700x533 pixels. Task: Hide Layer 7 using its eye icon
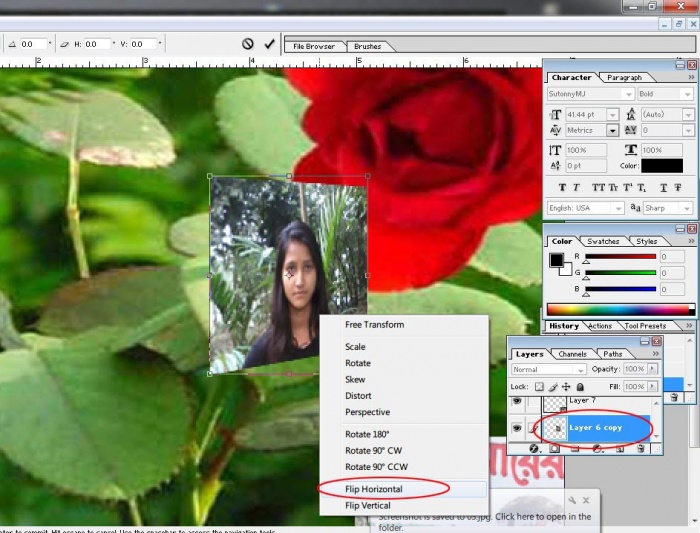click(517, 402)
